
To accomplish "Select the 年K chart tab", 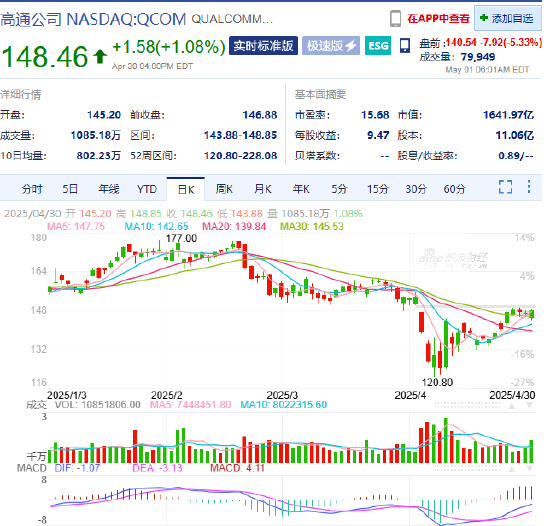I will coord(301,189).
